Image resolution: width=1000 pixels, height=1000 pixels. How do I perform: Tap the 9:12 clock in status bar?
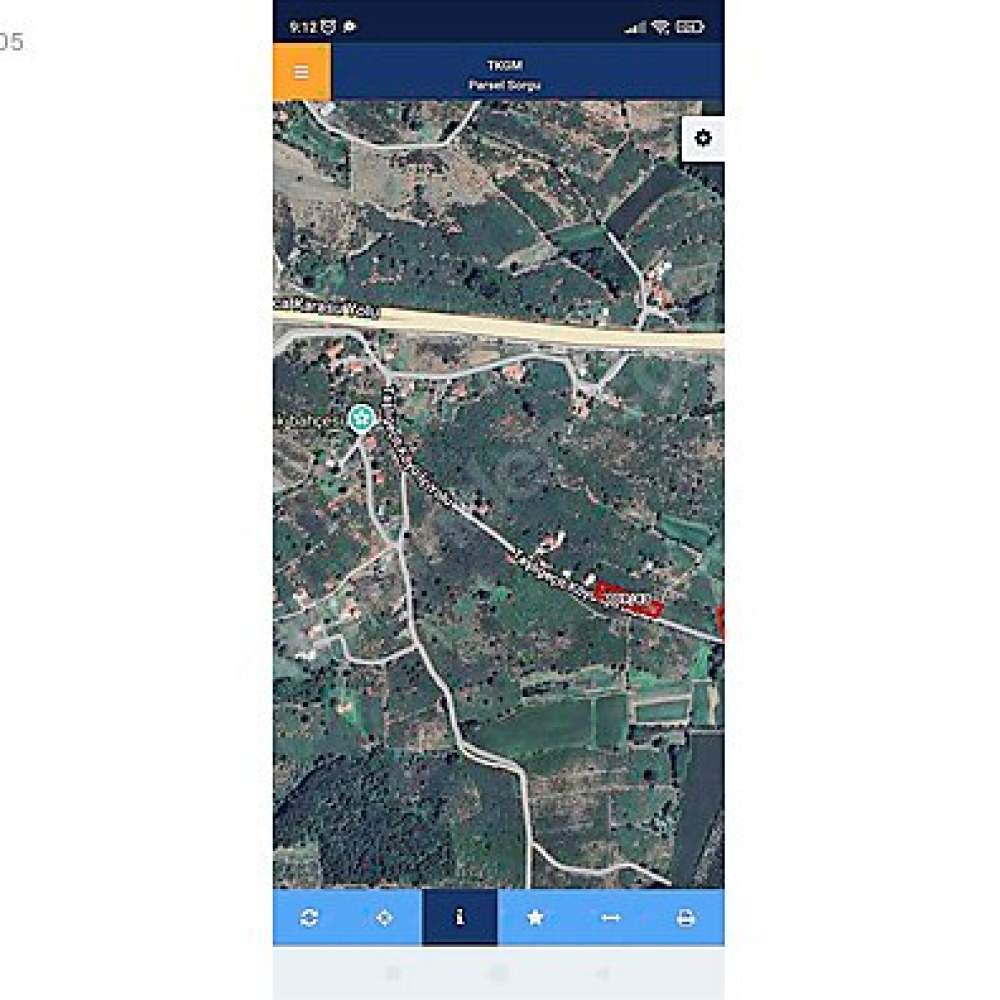[x=303, y=27]
